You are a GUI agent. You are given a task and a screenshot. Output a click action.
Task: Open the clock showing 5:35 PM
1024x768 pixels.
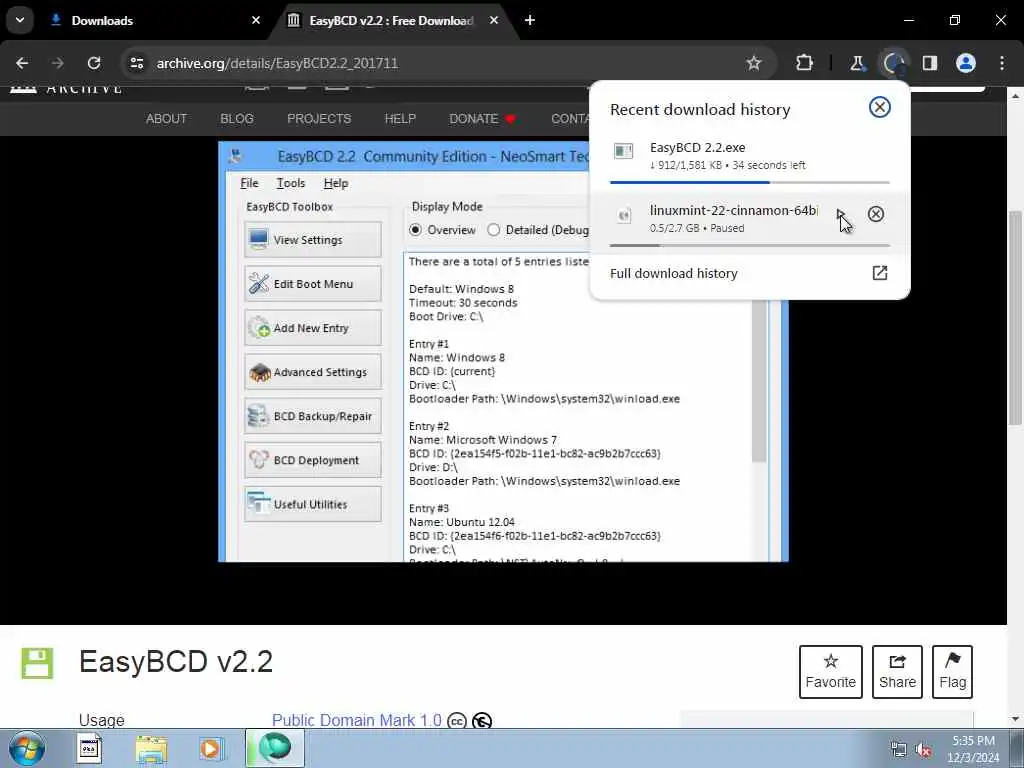tap(973, 748)
